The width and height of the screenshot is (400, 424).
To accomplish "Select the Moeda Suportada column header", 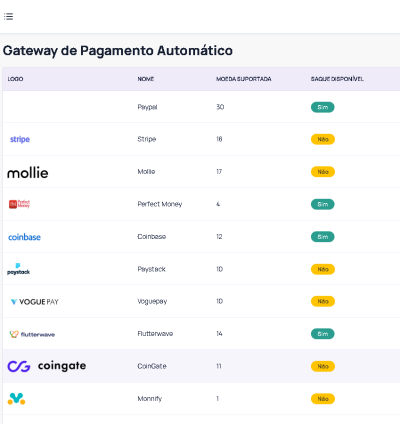I will [244, 79].
